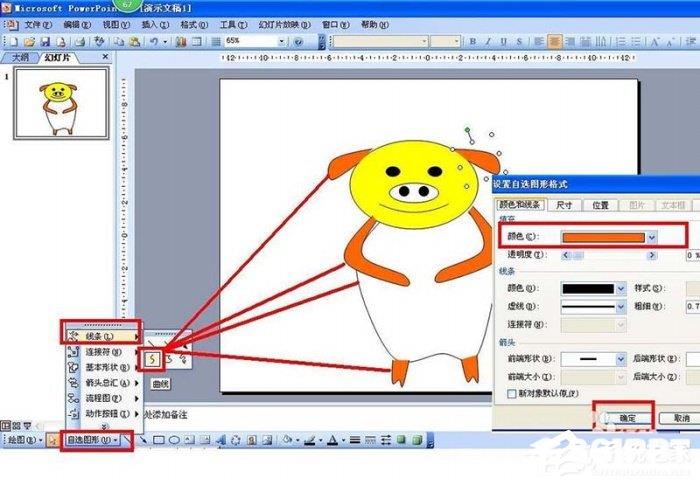Viewport: 700px width, 485px height.
Task: Toggle Center alignment button
Action: pyautogui.click(x=554, y=42)
